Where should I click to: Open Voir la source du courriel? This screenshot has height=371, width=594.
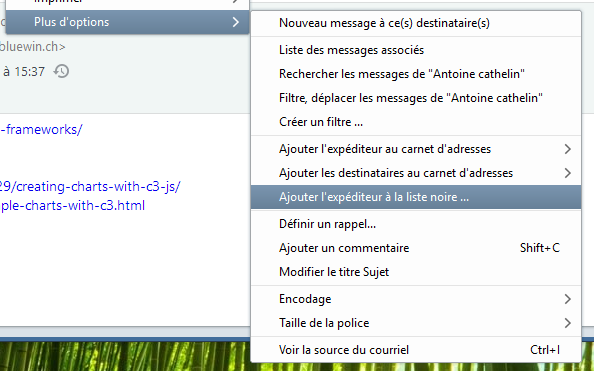click(416, 350)
